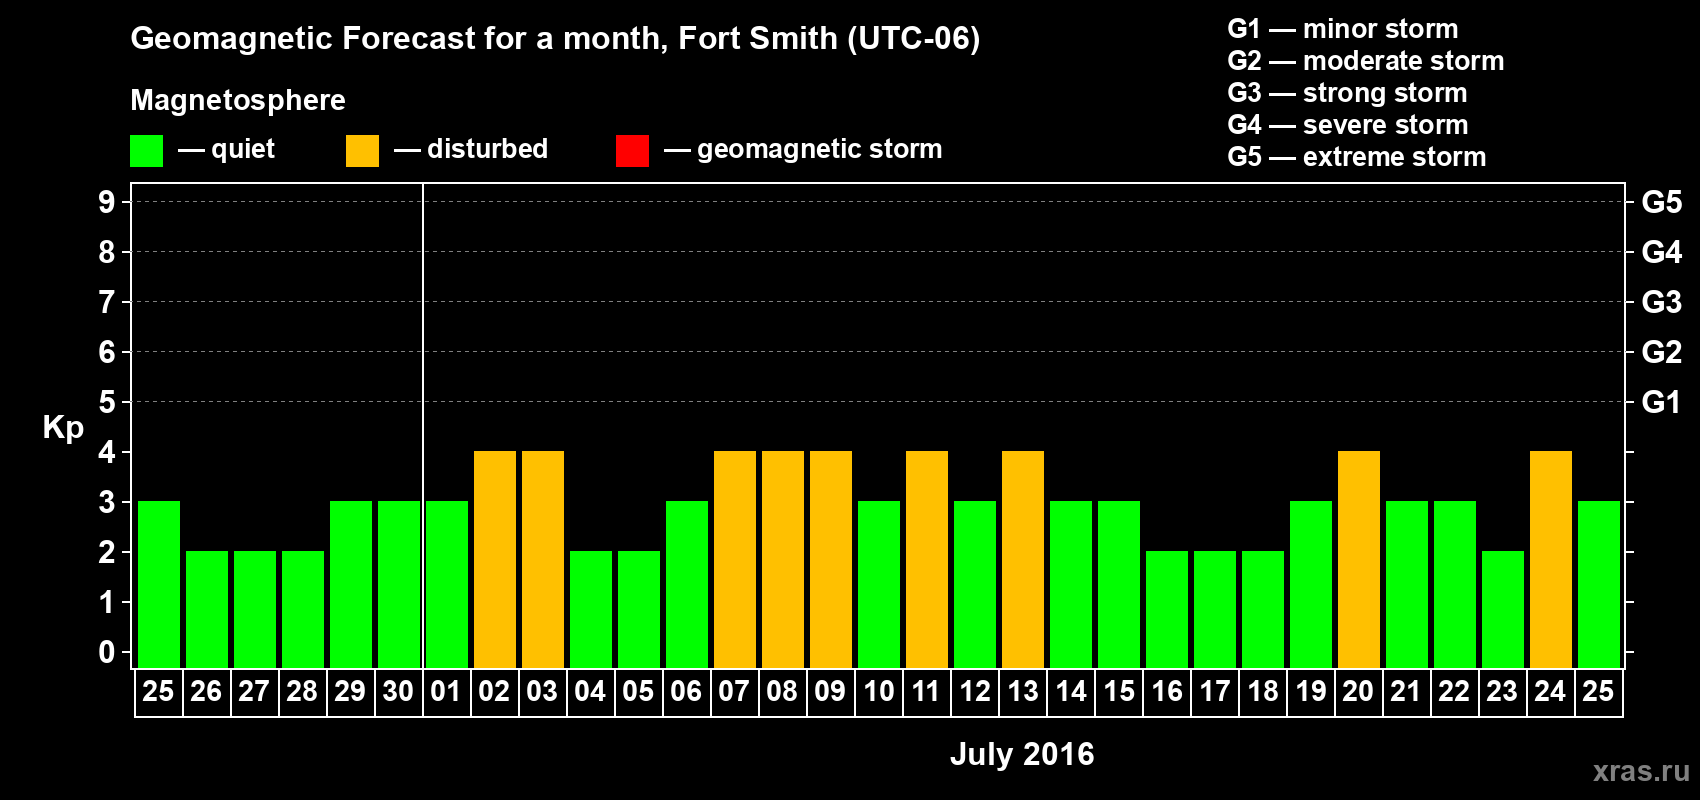Click the date label 08 on axis

[782, 691]
